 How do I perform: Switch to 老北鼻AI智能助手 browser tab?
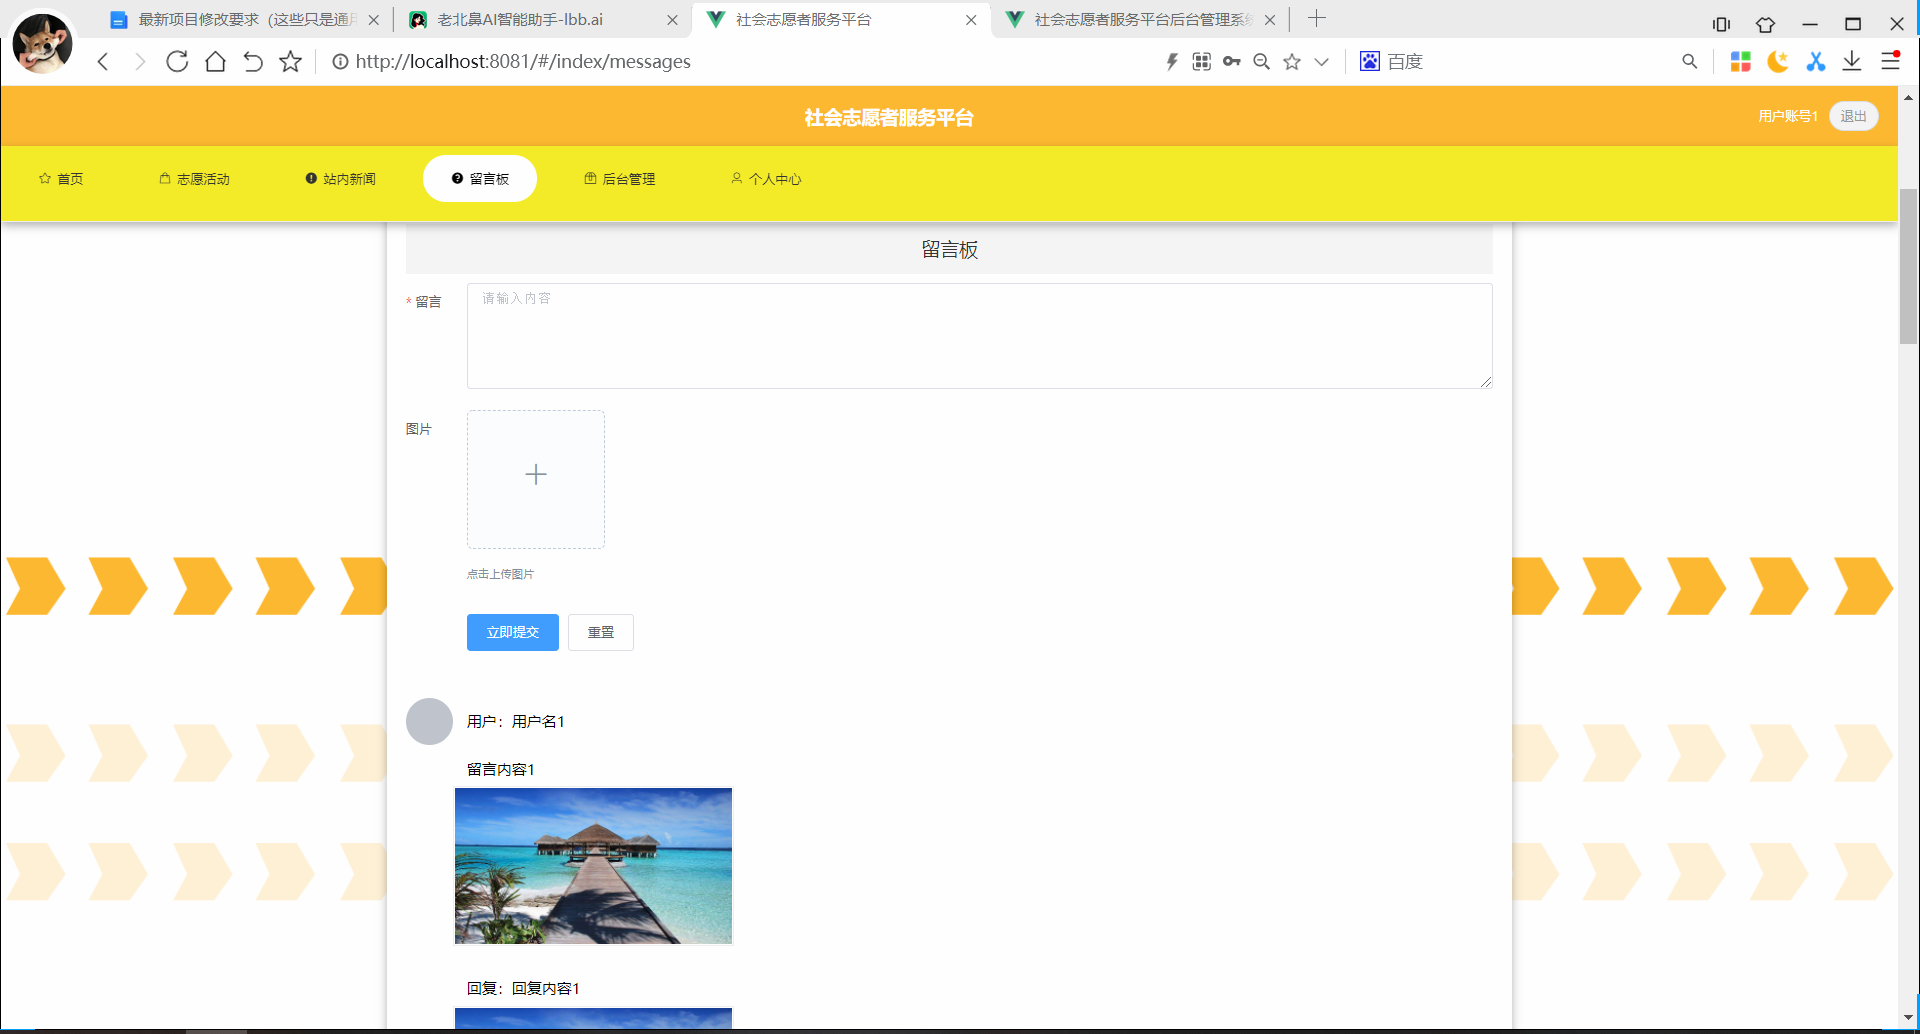coord(520,20)
